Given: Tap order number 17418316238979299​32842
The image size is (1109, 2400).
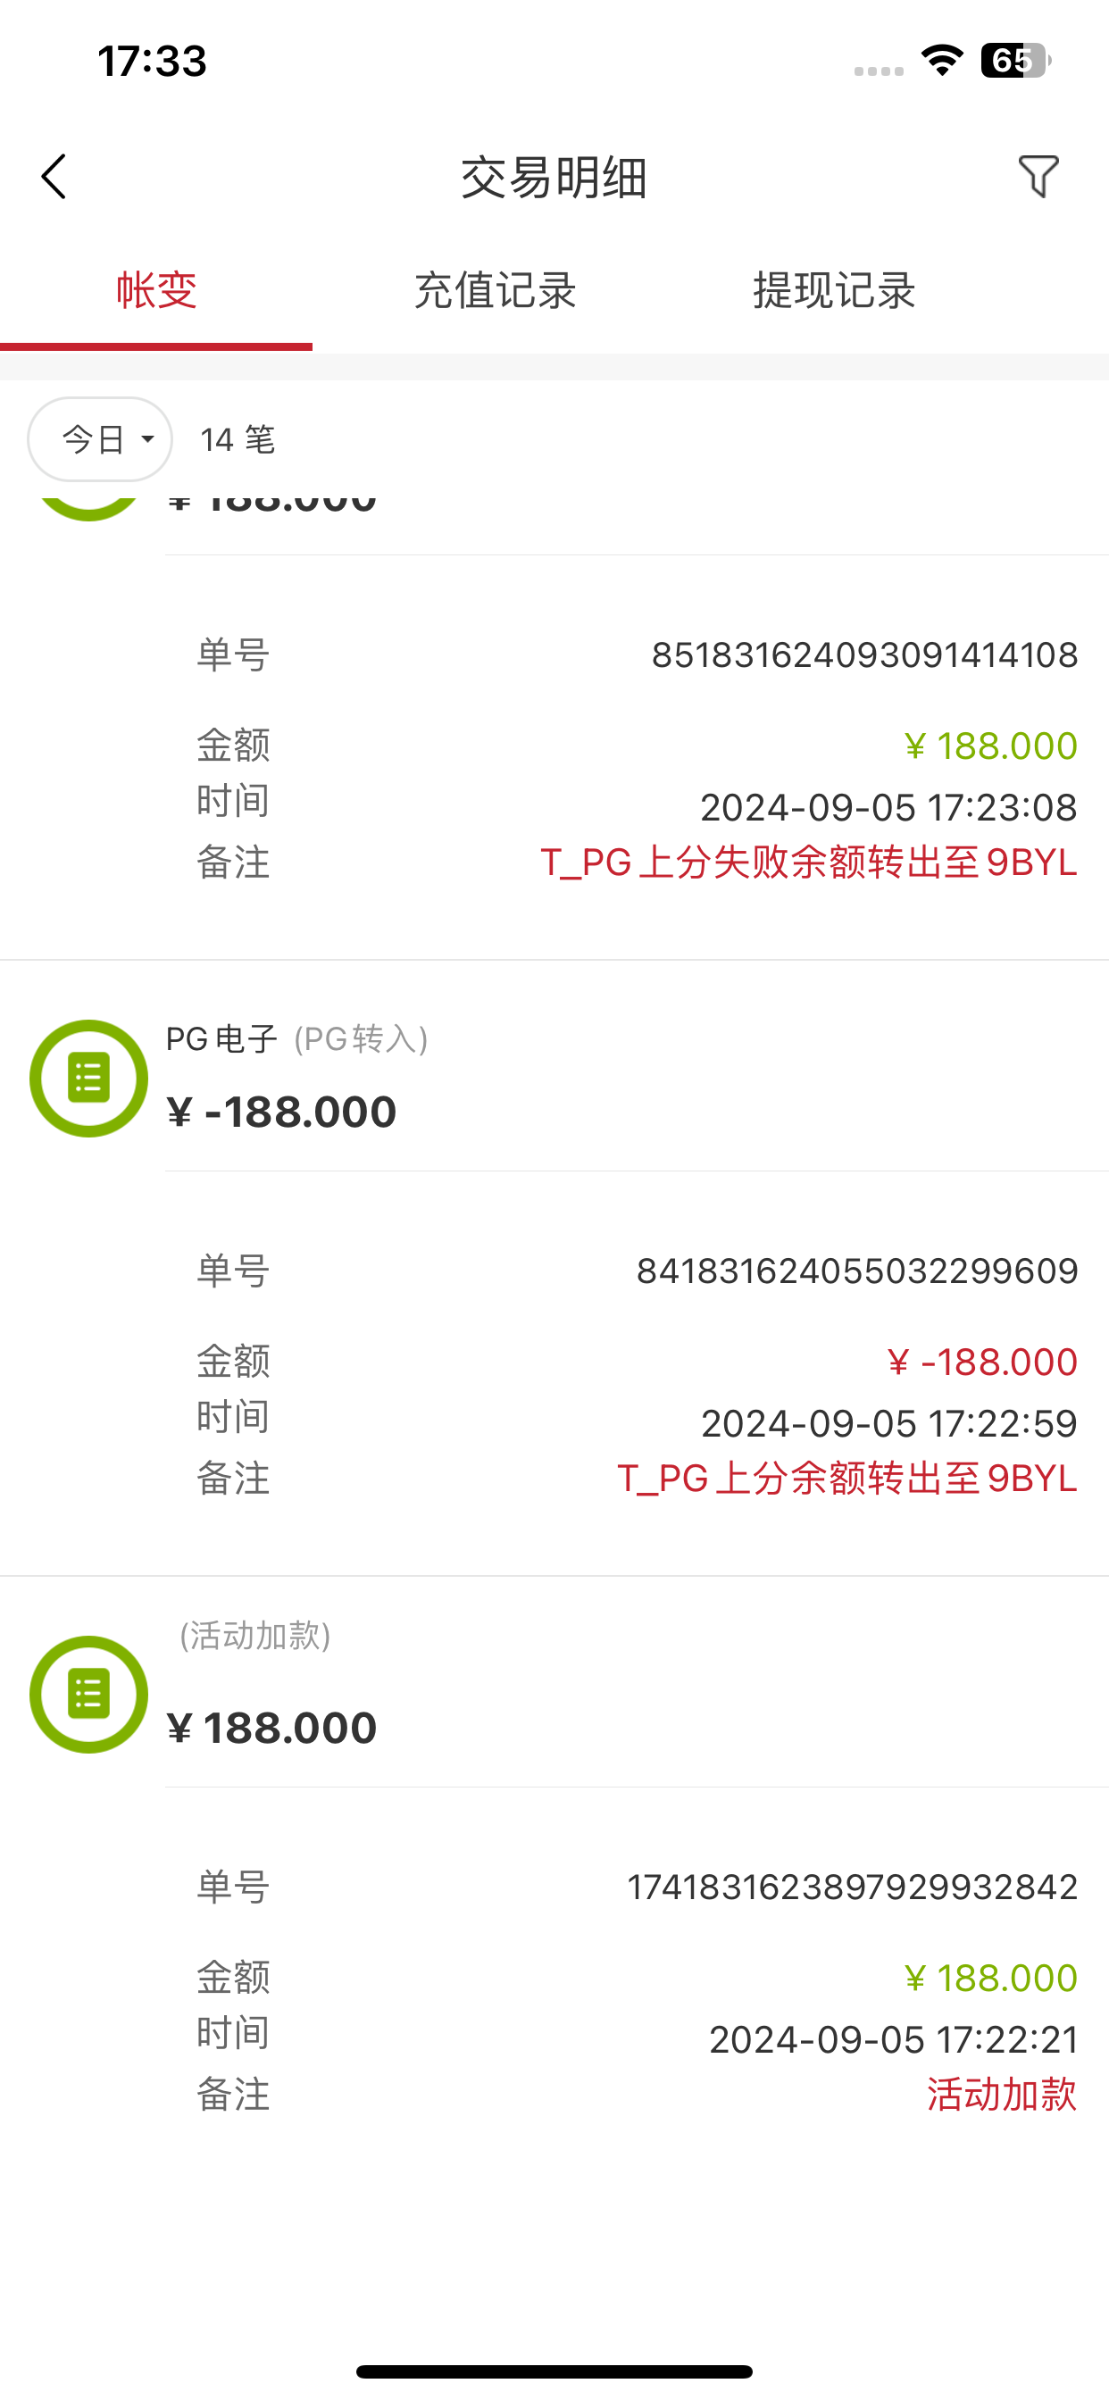Looking at the screenshot, I should coord(852,1887).
